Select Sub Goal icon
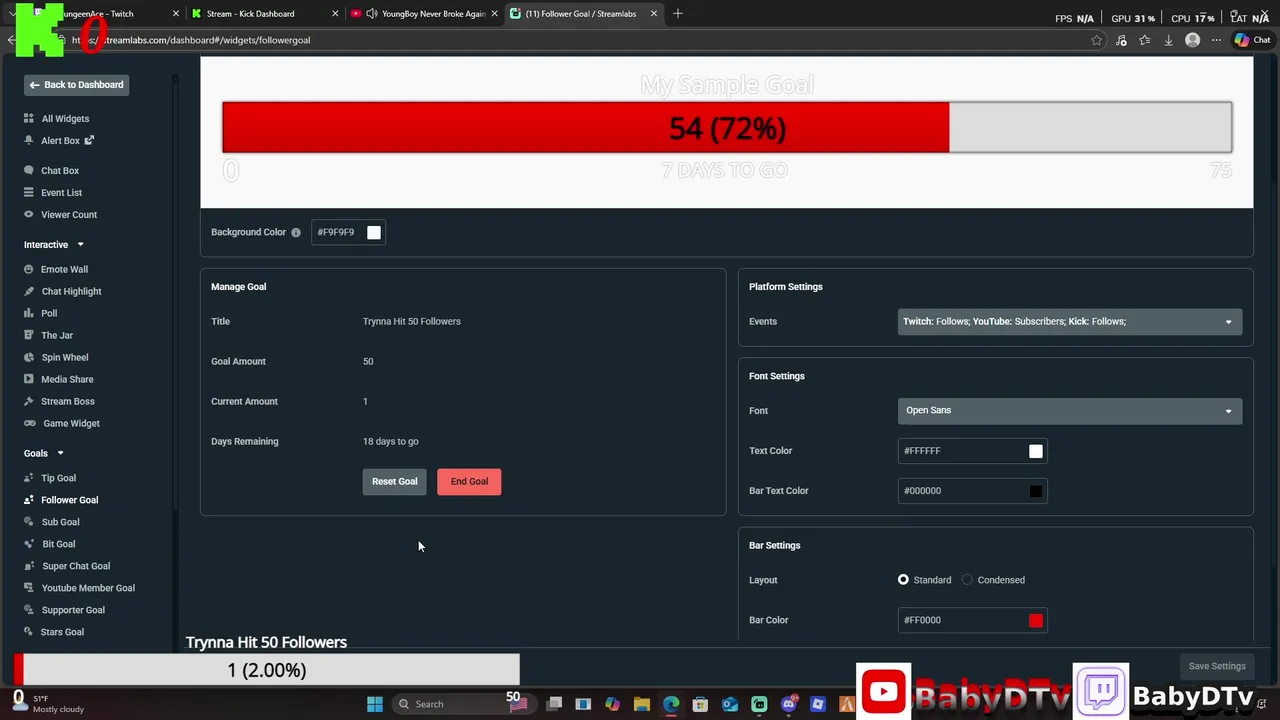This screenshot has height=720, width=1280. (29, 522)
